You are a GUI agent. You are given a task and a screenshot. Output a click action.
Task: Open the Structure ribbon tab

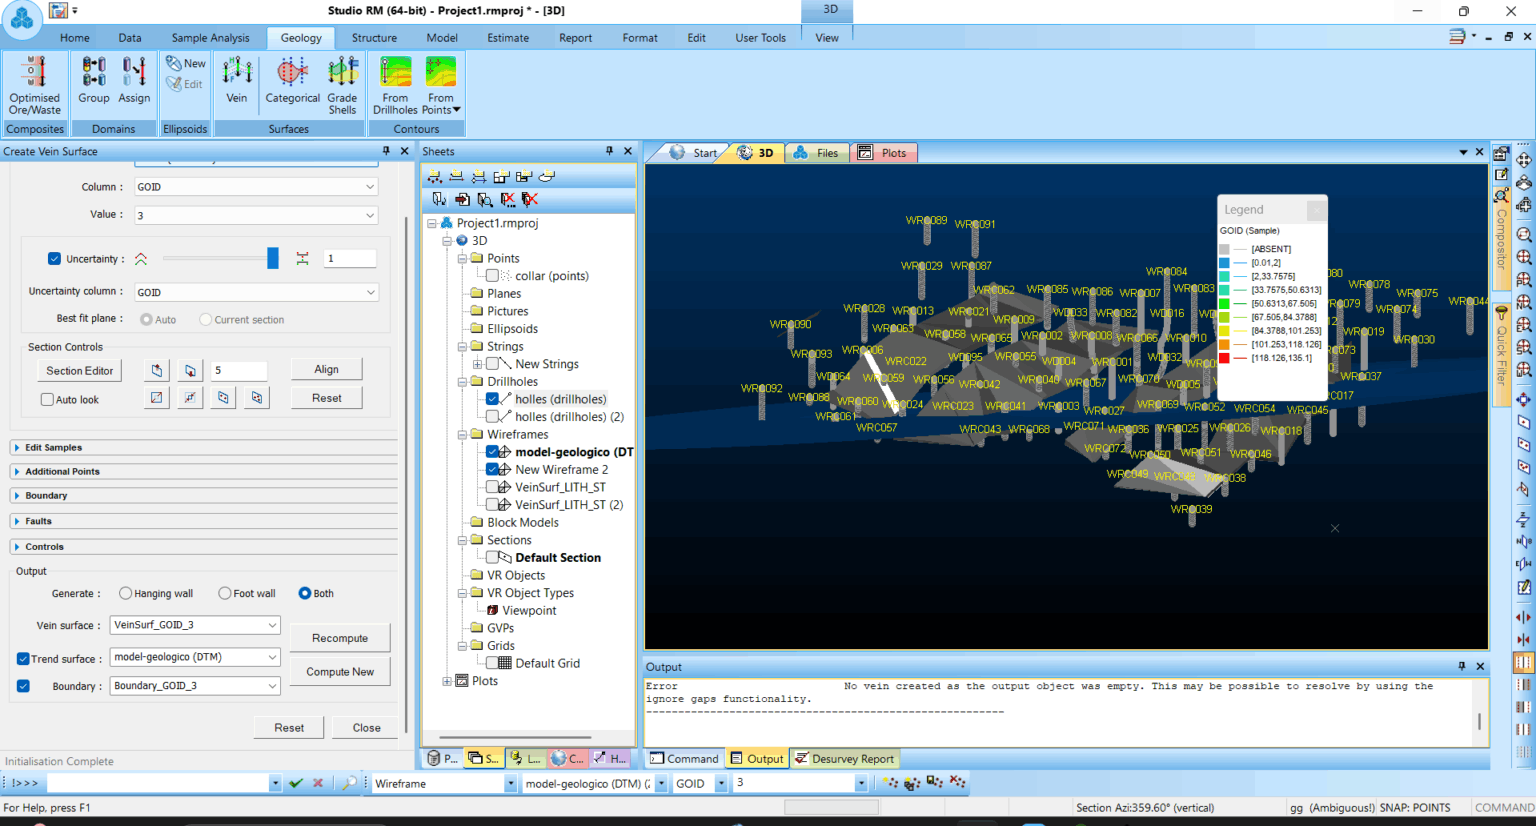pyautogui.click(x=374, y=38)
